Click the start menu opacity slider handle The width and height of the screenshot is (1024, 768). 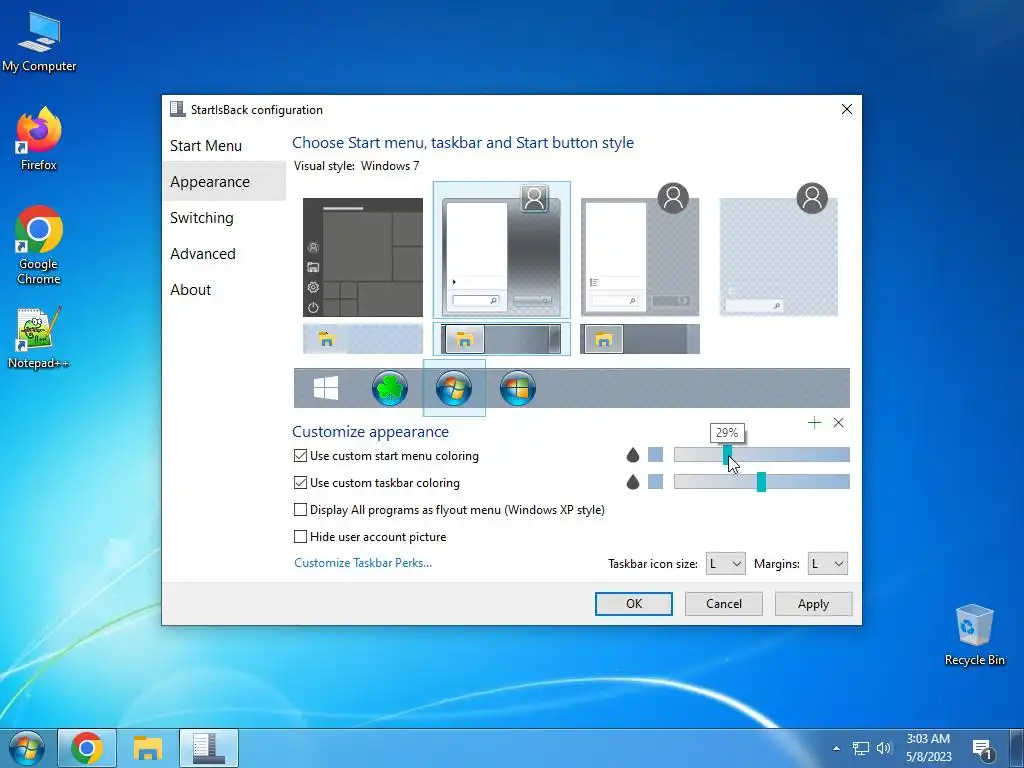tap(727, 455)
